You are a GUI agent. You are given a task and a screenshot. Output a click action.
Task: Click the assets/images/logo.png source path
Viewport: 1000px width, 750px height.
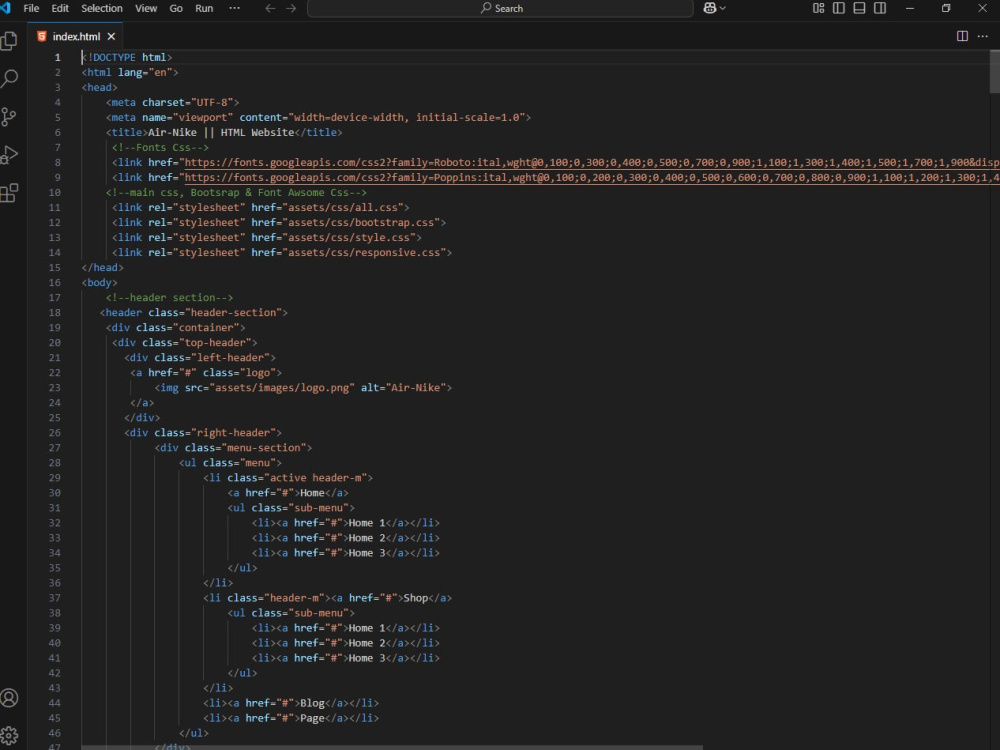pos(282,388)
